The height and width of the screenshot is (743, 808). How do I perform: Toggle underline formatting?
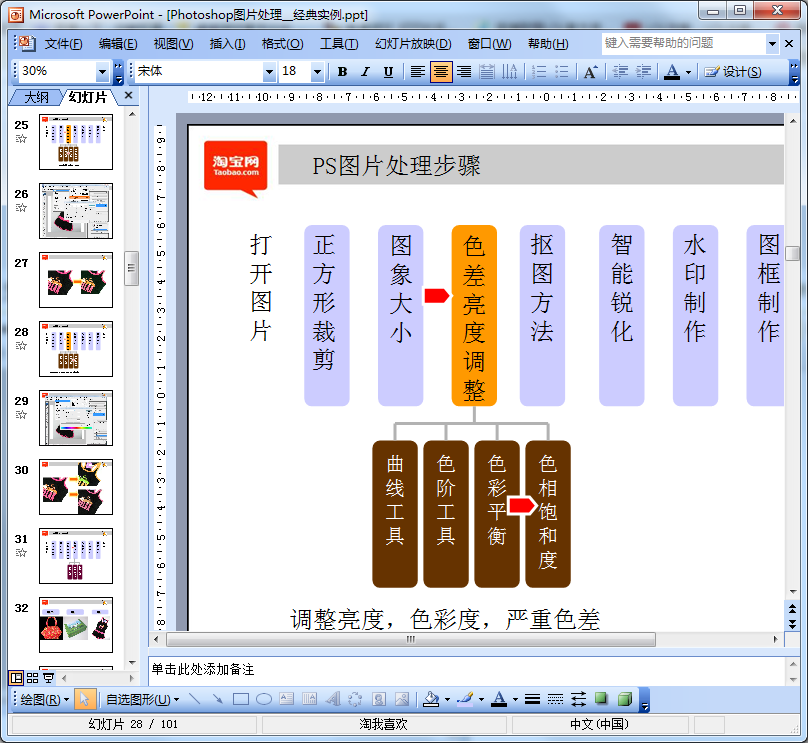click(x=385, y=72)
